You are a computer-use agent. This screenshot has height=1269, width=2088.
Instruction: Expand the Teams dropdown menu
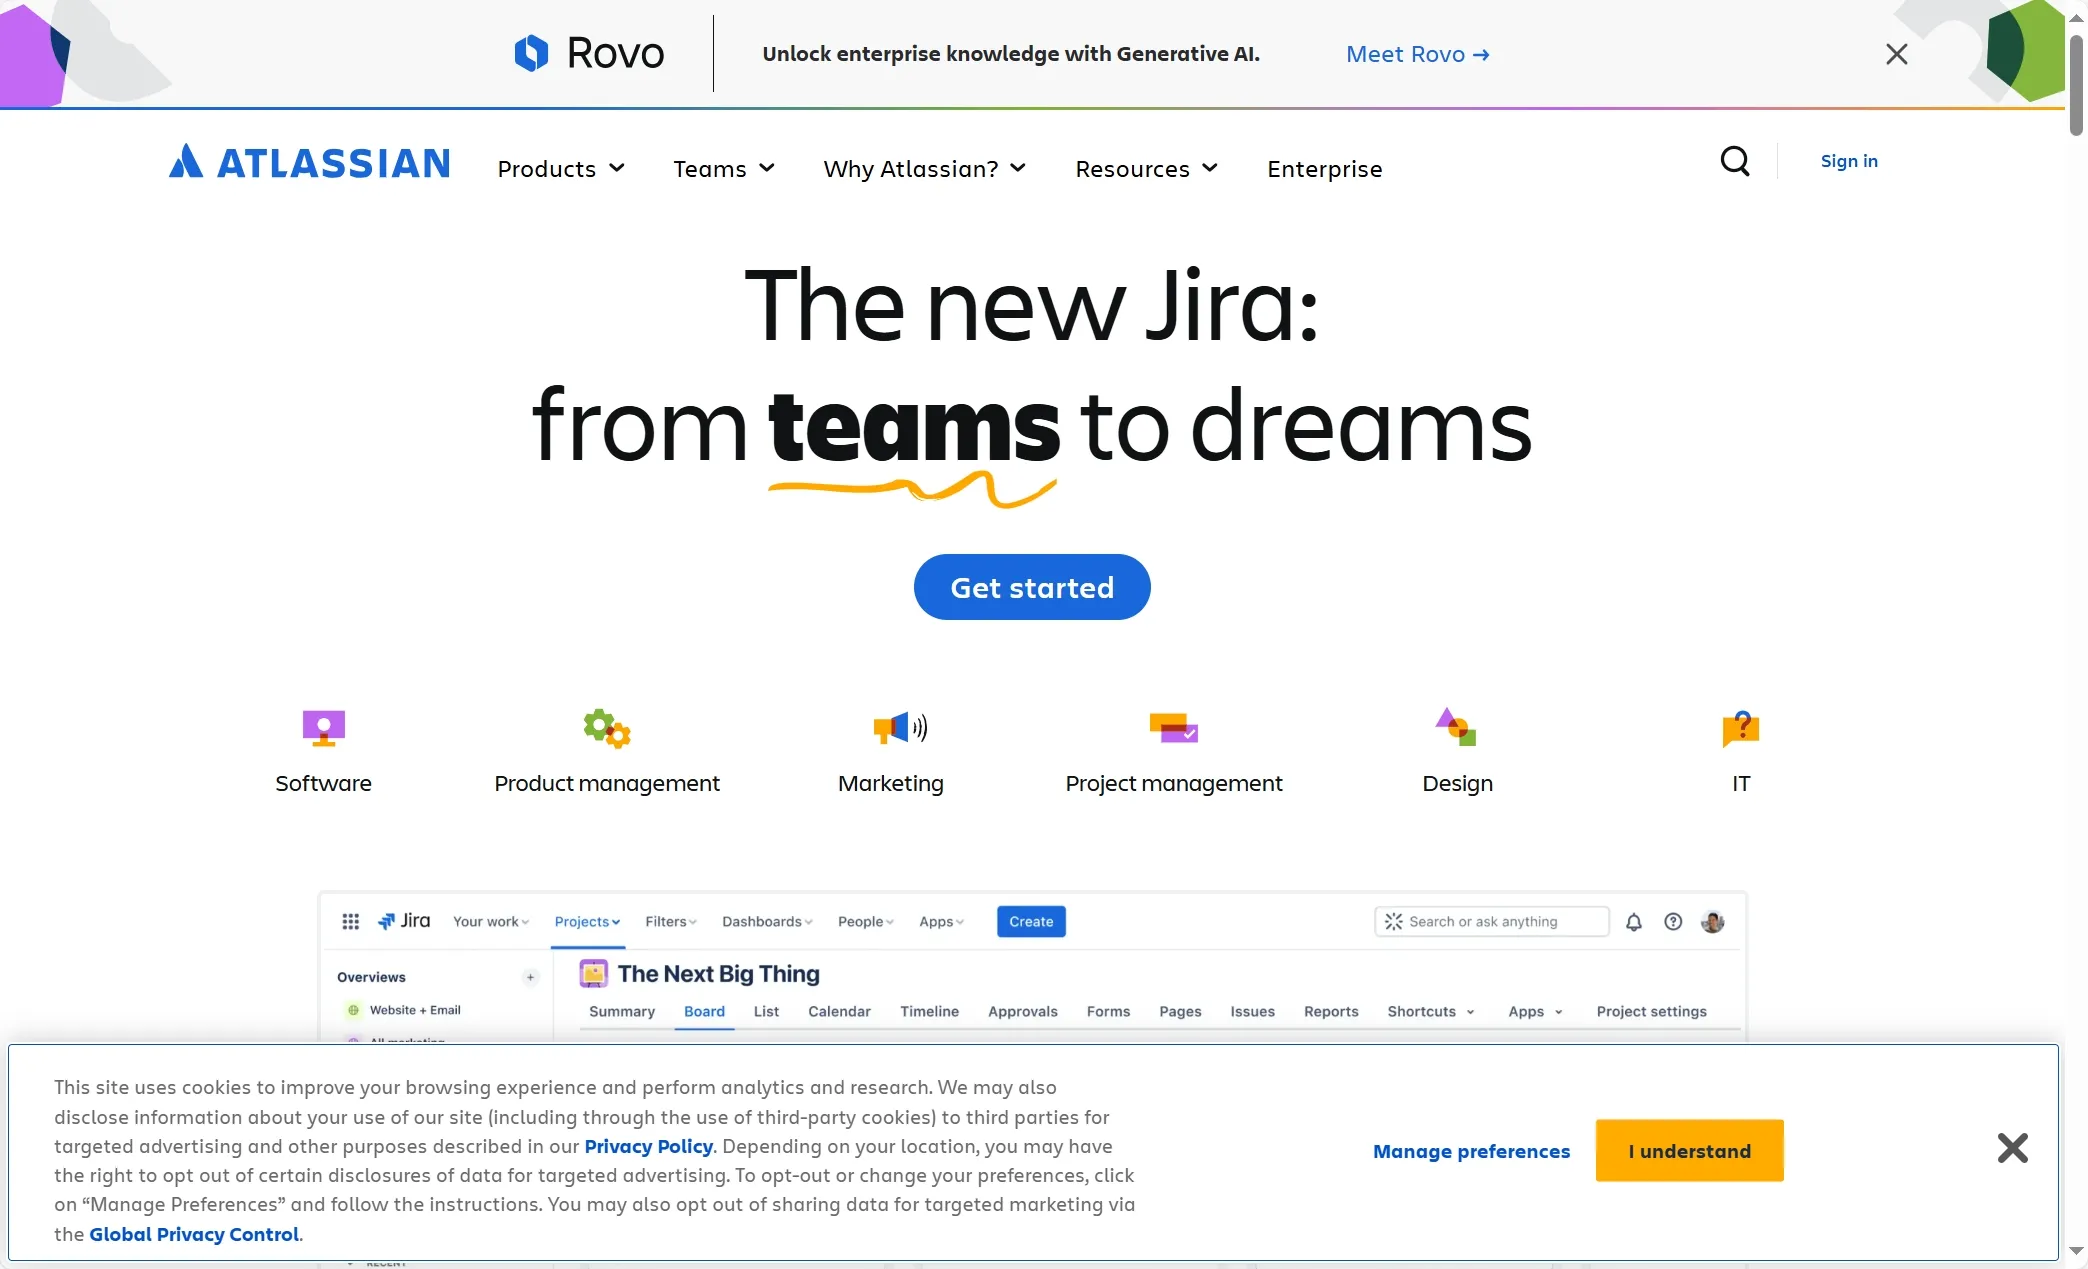pyautogui.click(x=723, y=167)
